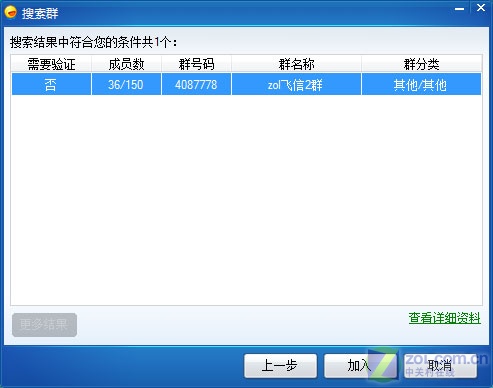Viewport: 493px width, 388px height.
Task: Click the 群号码 column header
Action: coord(196,64)
